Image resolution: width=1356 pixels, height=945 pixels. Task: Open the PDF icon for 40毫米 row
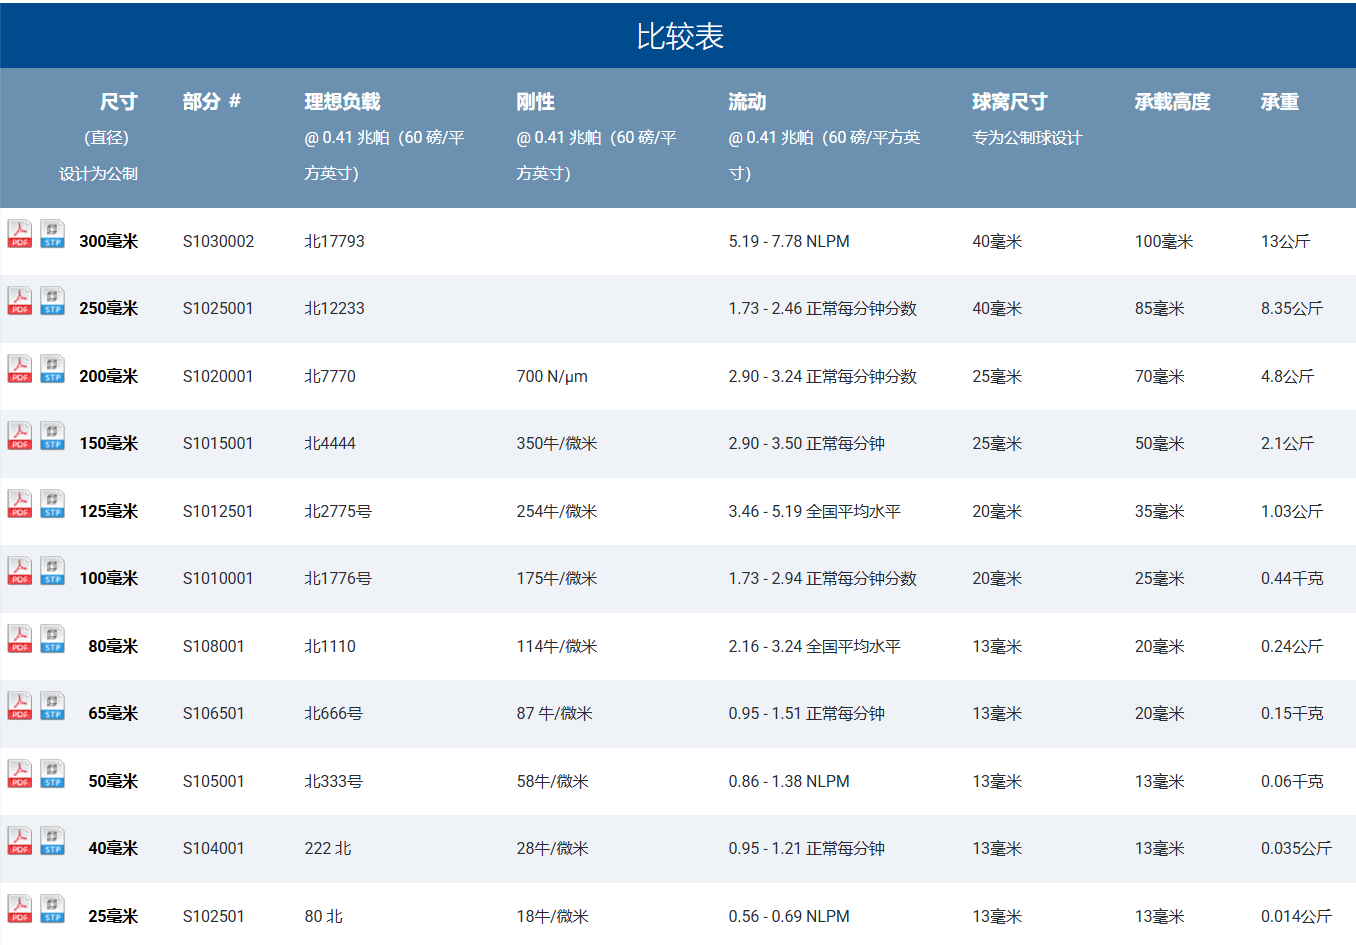(20, 841)
